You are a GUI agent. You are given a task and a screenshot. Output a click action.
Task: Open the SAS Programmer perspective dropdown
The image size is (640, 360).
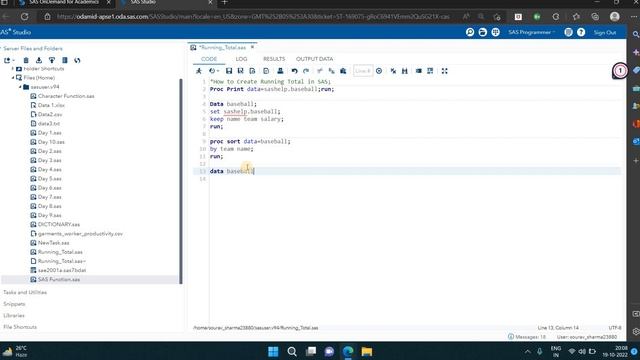coord(532,32)
